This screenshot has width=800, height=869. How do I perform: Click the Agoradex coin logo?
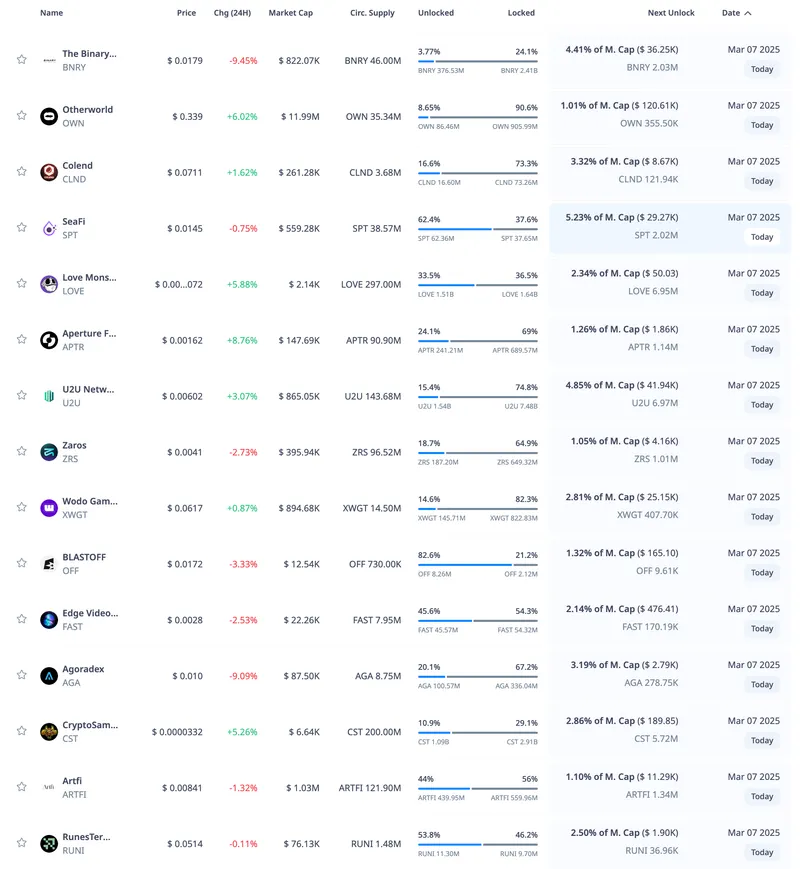[x=48, y=676]
